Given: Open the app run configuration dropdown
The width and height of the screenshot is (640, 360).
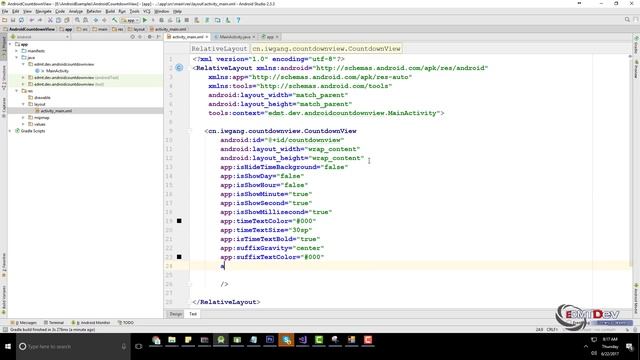Looking at the screenshot, I should tap(130, 20).
